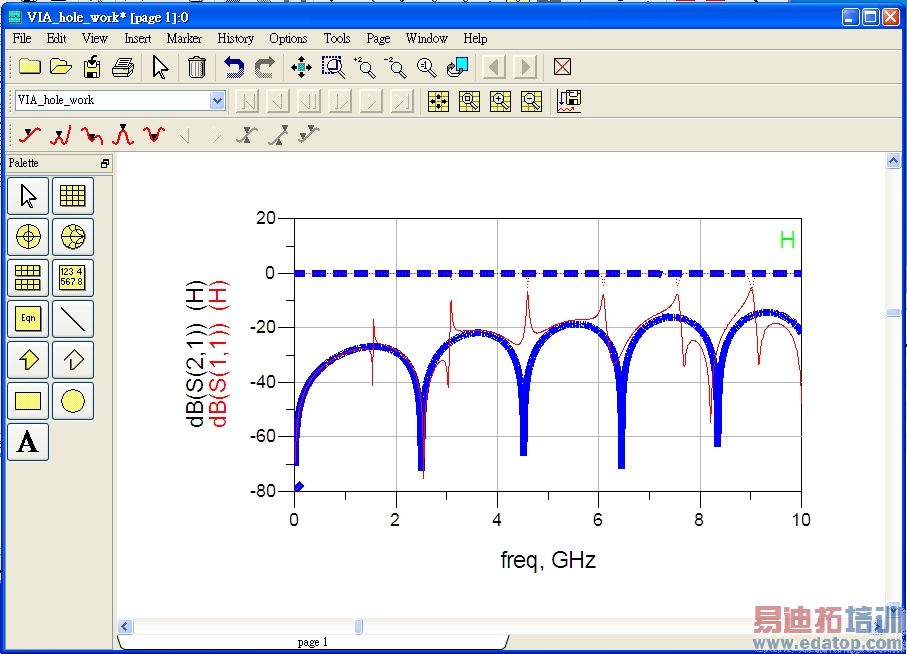
Task: Select the yellow circle shape tool
Action: pos(72,401)
